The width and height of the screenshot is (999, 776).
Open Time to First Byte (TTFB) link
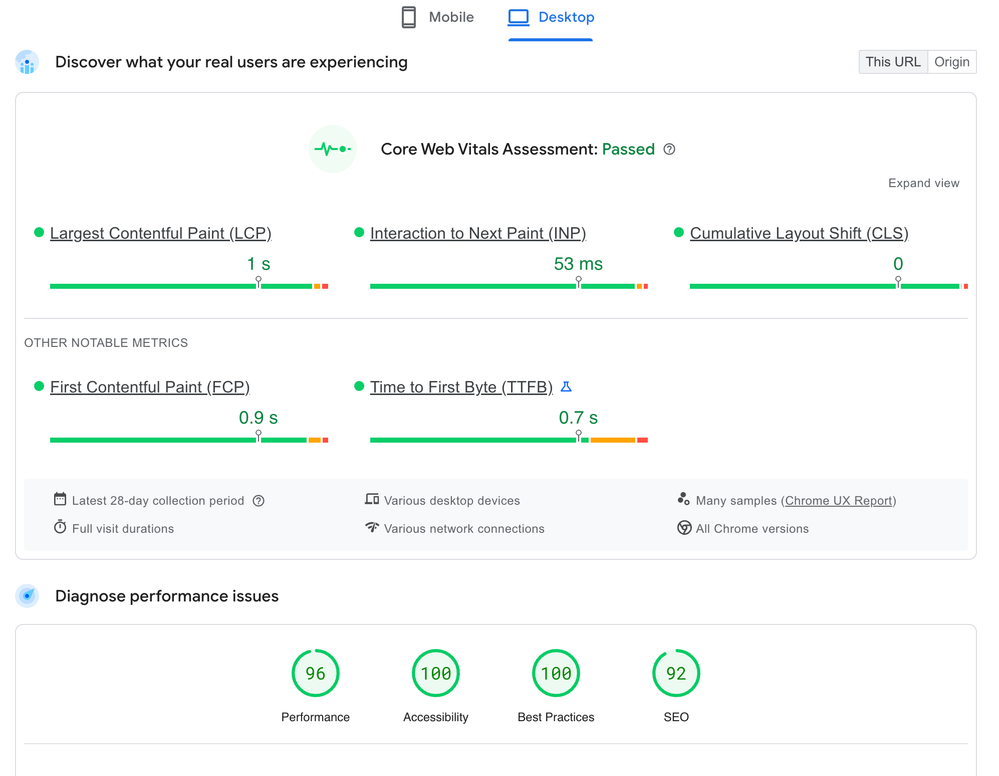tap(461, 387)
